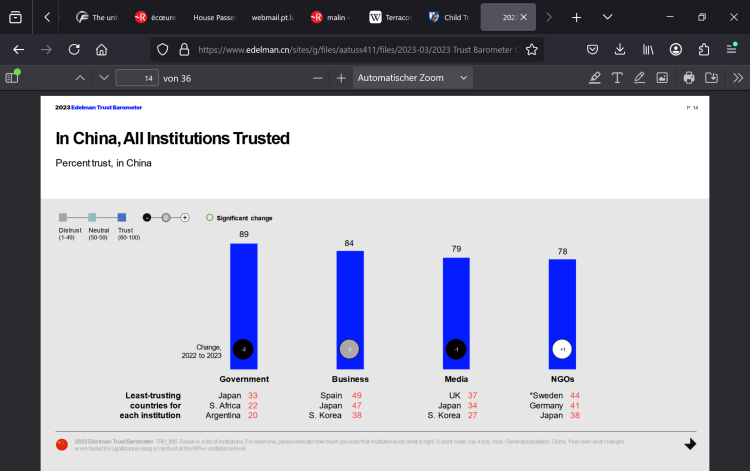Screen dimensions: 750x471
Task: Open the library bookmarks and history
Action: 648,49
